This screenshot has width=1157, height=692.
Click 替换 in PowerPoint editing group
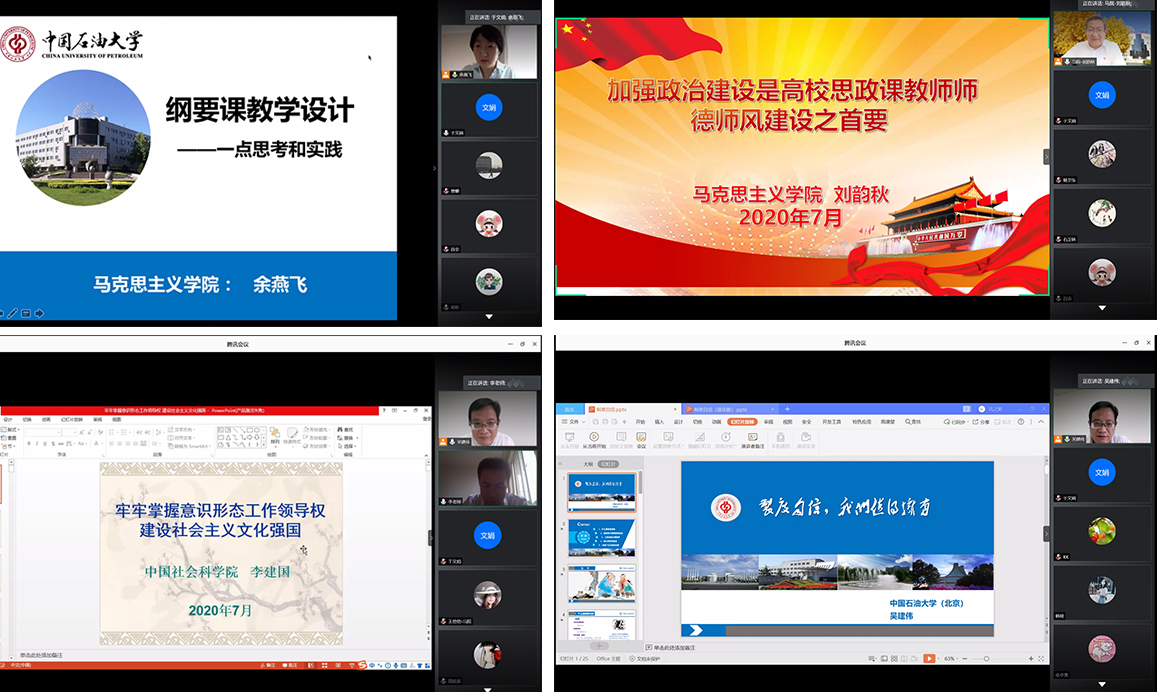click(x=348, y=438)
